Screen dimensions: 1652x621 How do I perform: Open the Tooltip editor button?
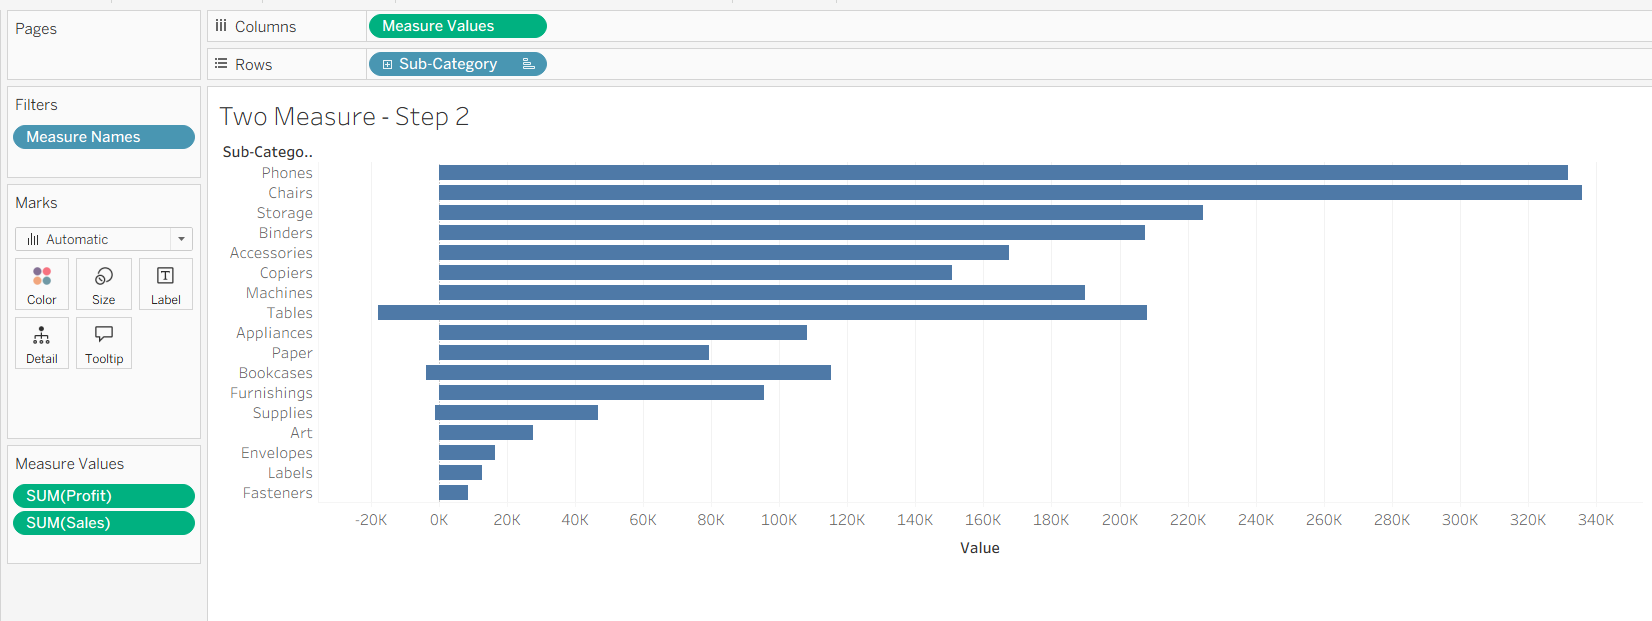[103, 343]
